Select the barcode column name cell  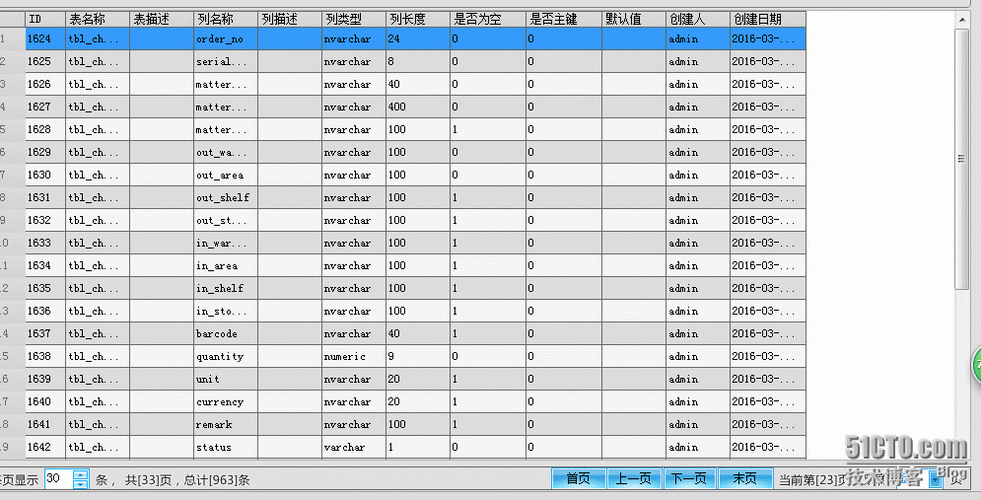[x=225, y=334]
